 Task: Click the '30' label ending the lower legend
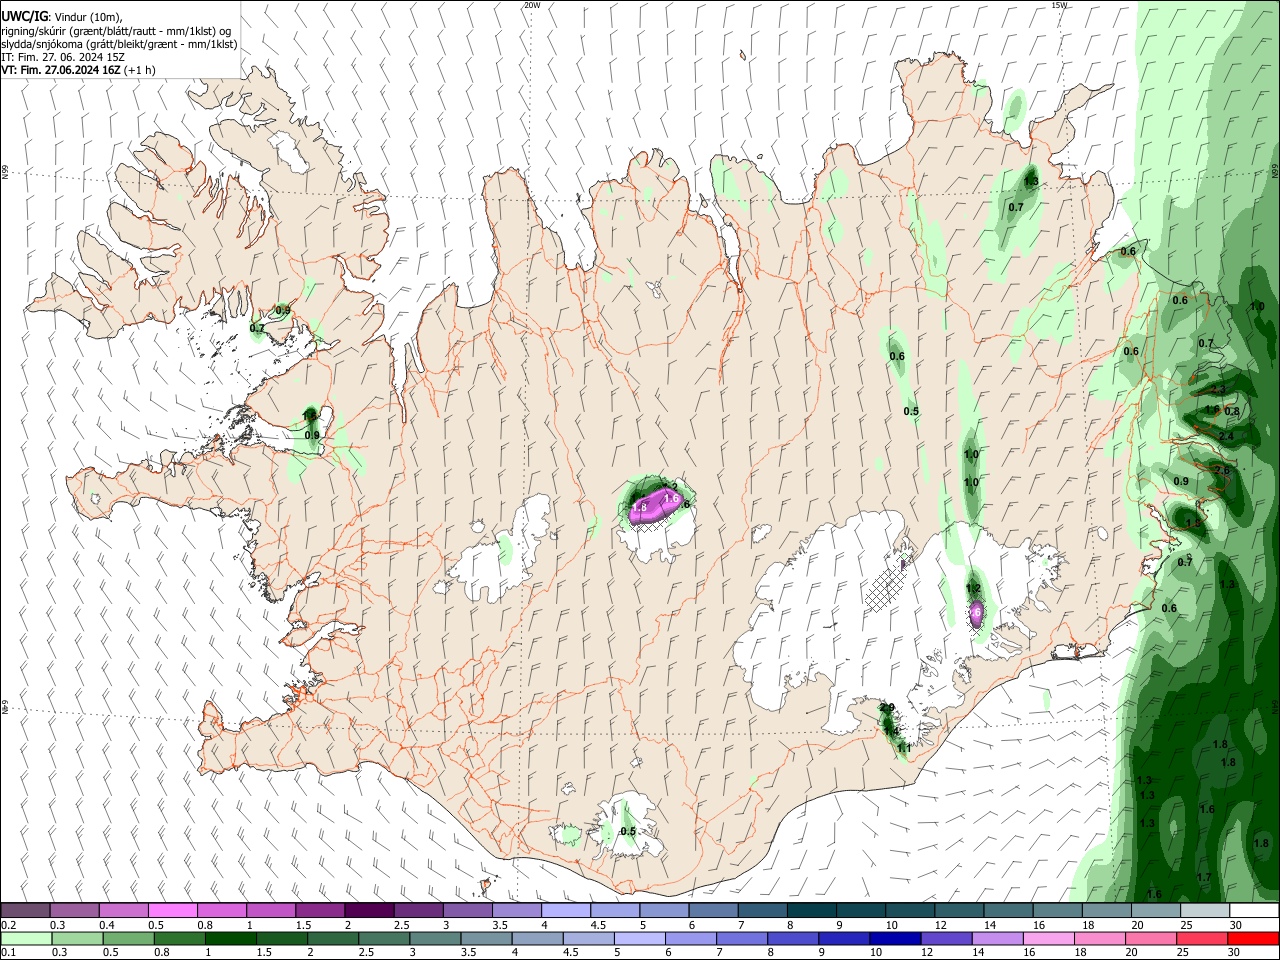point(1236,953)
